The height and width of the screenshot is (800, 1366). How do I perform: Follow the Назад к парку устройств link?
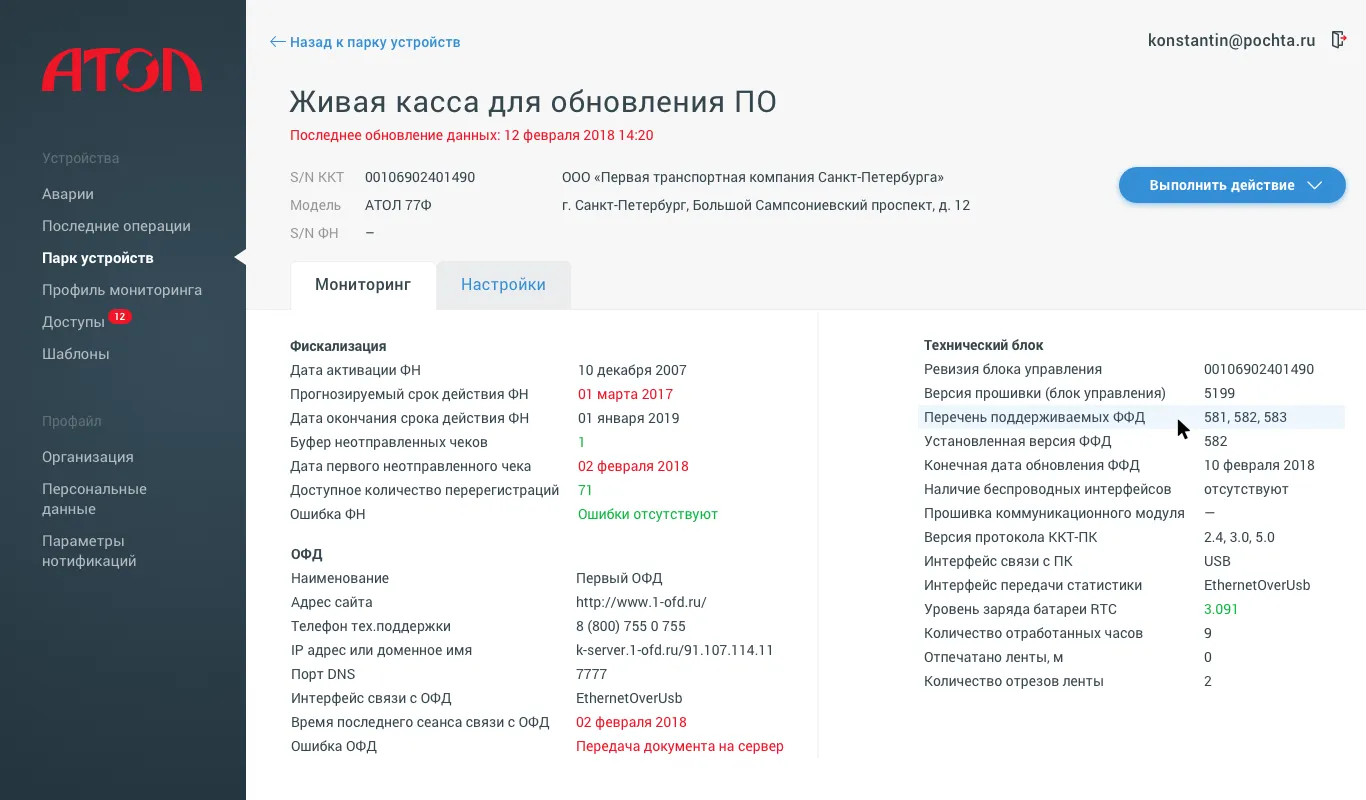click(375, 42)
